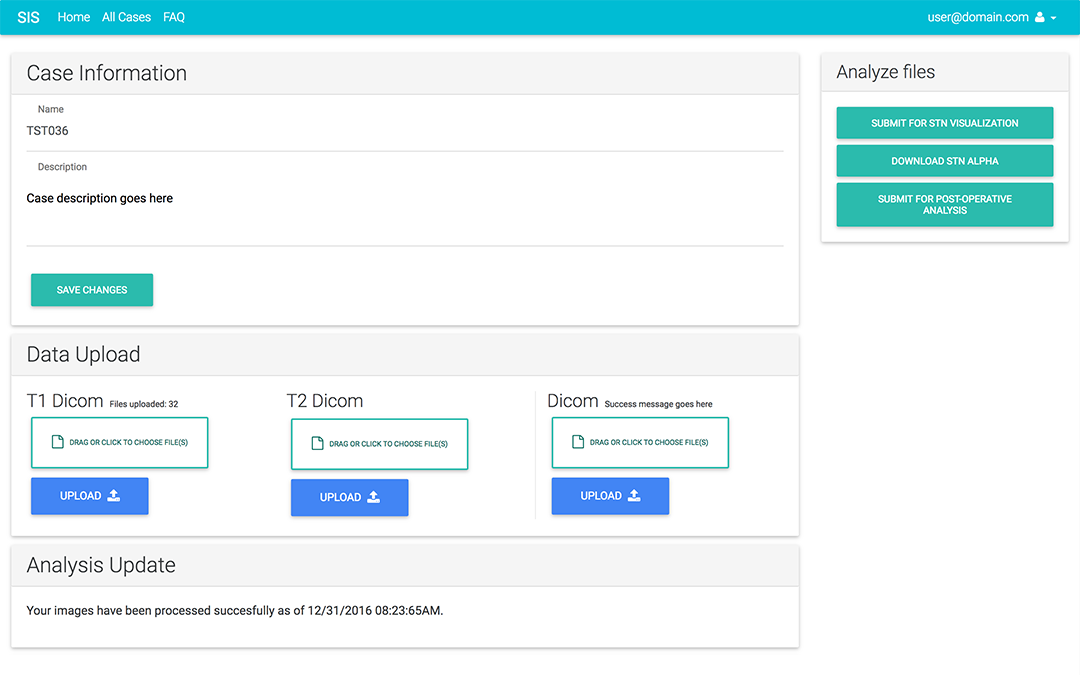Click Download STN Alpha button

tap(944, 161)
